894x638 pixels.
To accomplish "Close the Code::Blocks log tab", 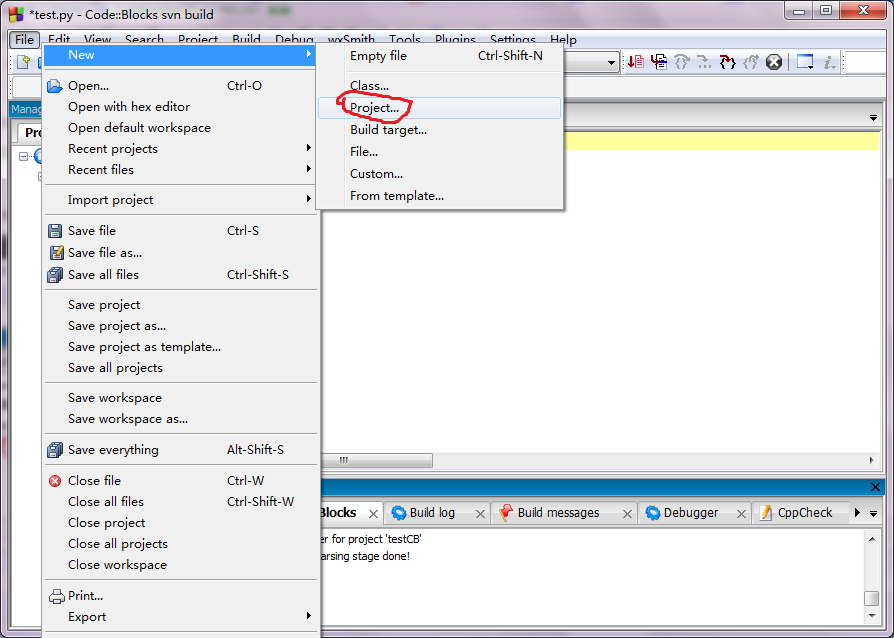I will pyautogui.click(x=373, y=514).
